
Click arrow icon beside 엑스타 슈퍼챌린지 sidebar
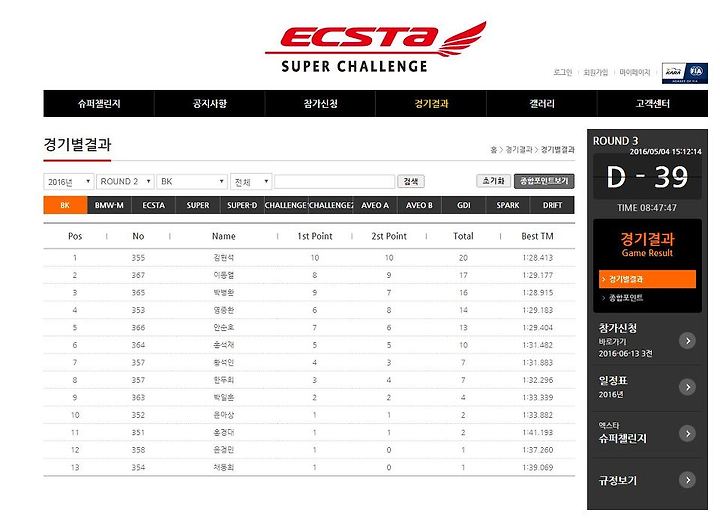tap(687, 433)
